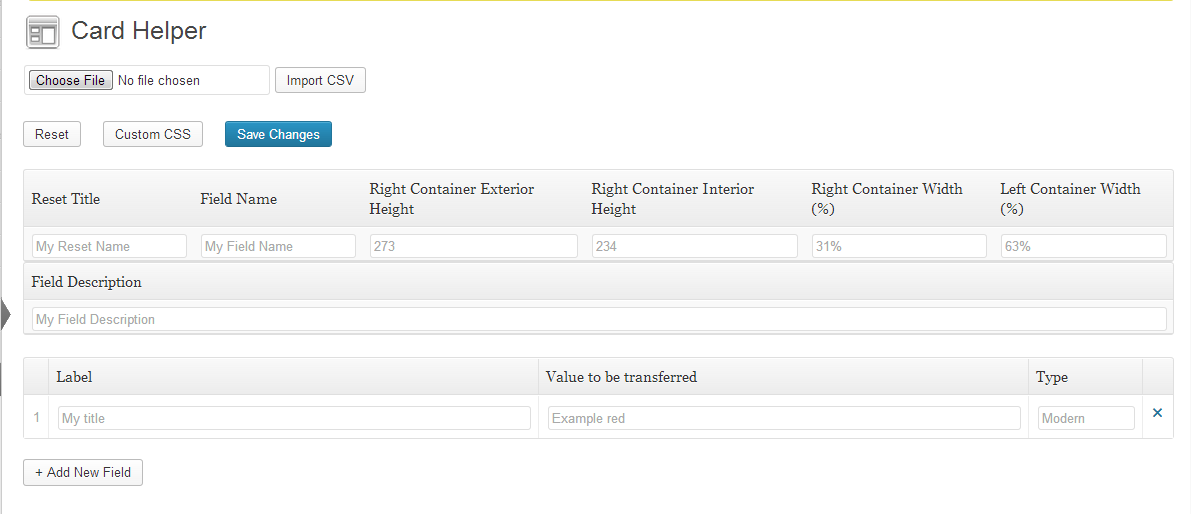Focus the My Reset Name input
The image size is (1191, 514).
pyautogui.click(x=109, y=246)
